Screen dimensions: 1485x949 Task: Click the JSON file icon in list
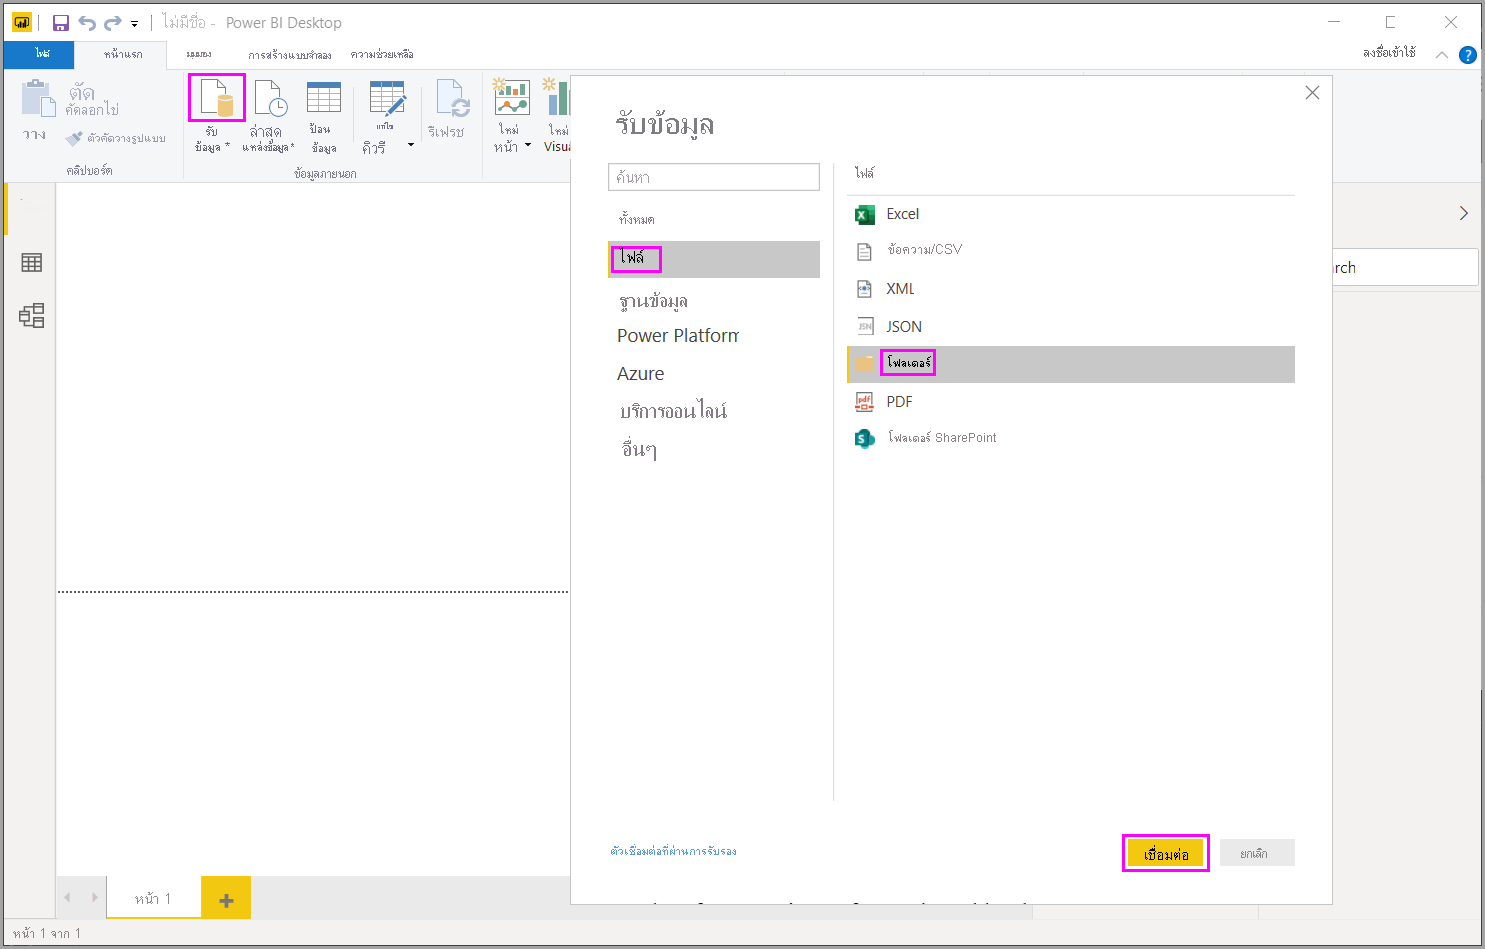(x=865, y=326)
